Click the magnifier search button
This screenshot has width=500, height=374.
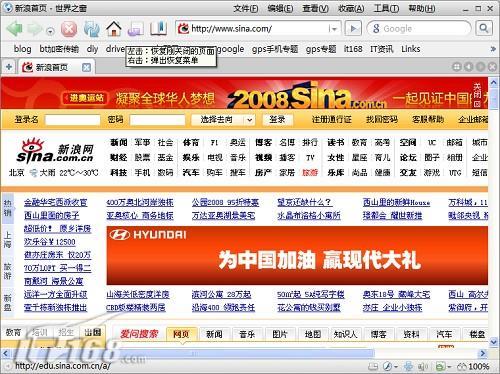tap(484, 29)
